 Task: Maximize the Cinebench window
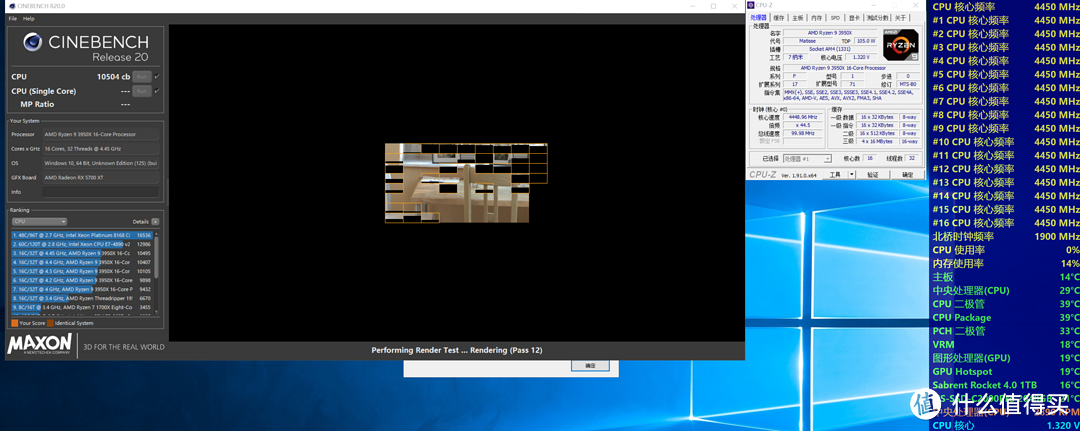(x=713, y=6)
